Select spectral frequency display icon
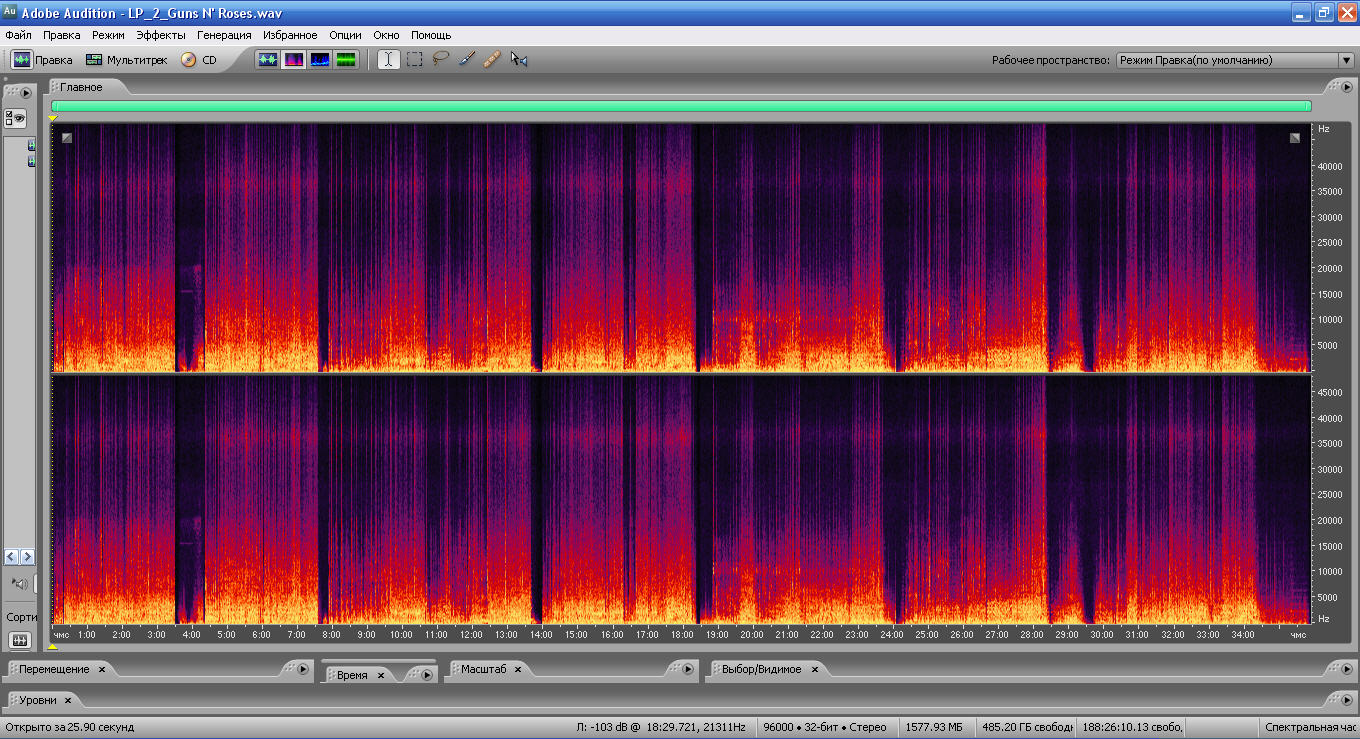This screenshot has width=1360, height=739. click(294, 60)
